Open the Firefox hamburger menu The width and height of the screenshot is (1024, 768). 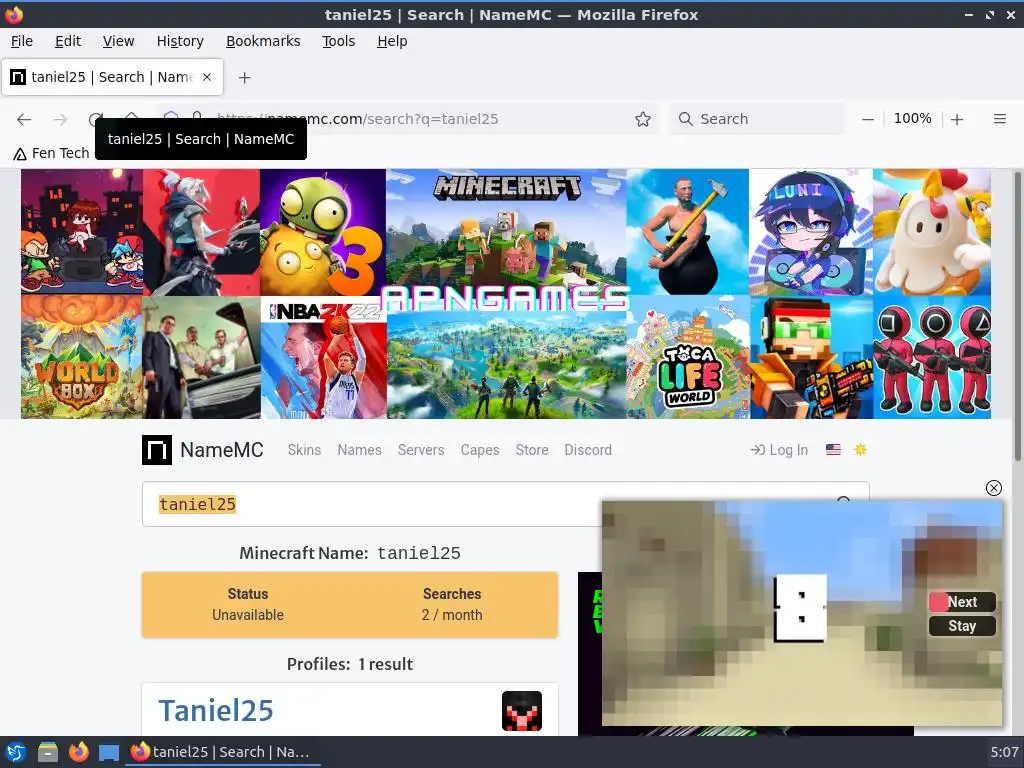pos(999,119)
